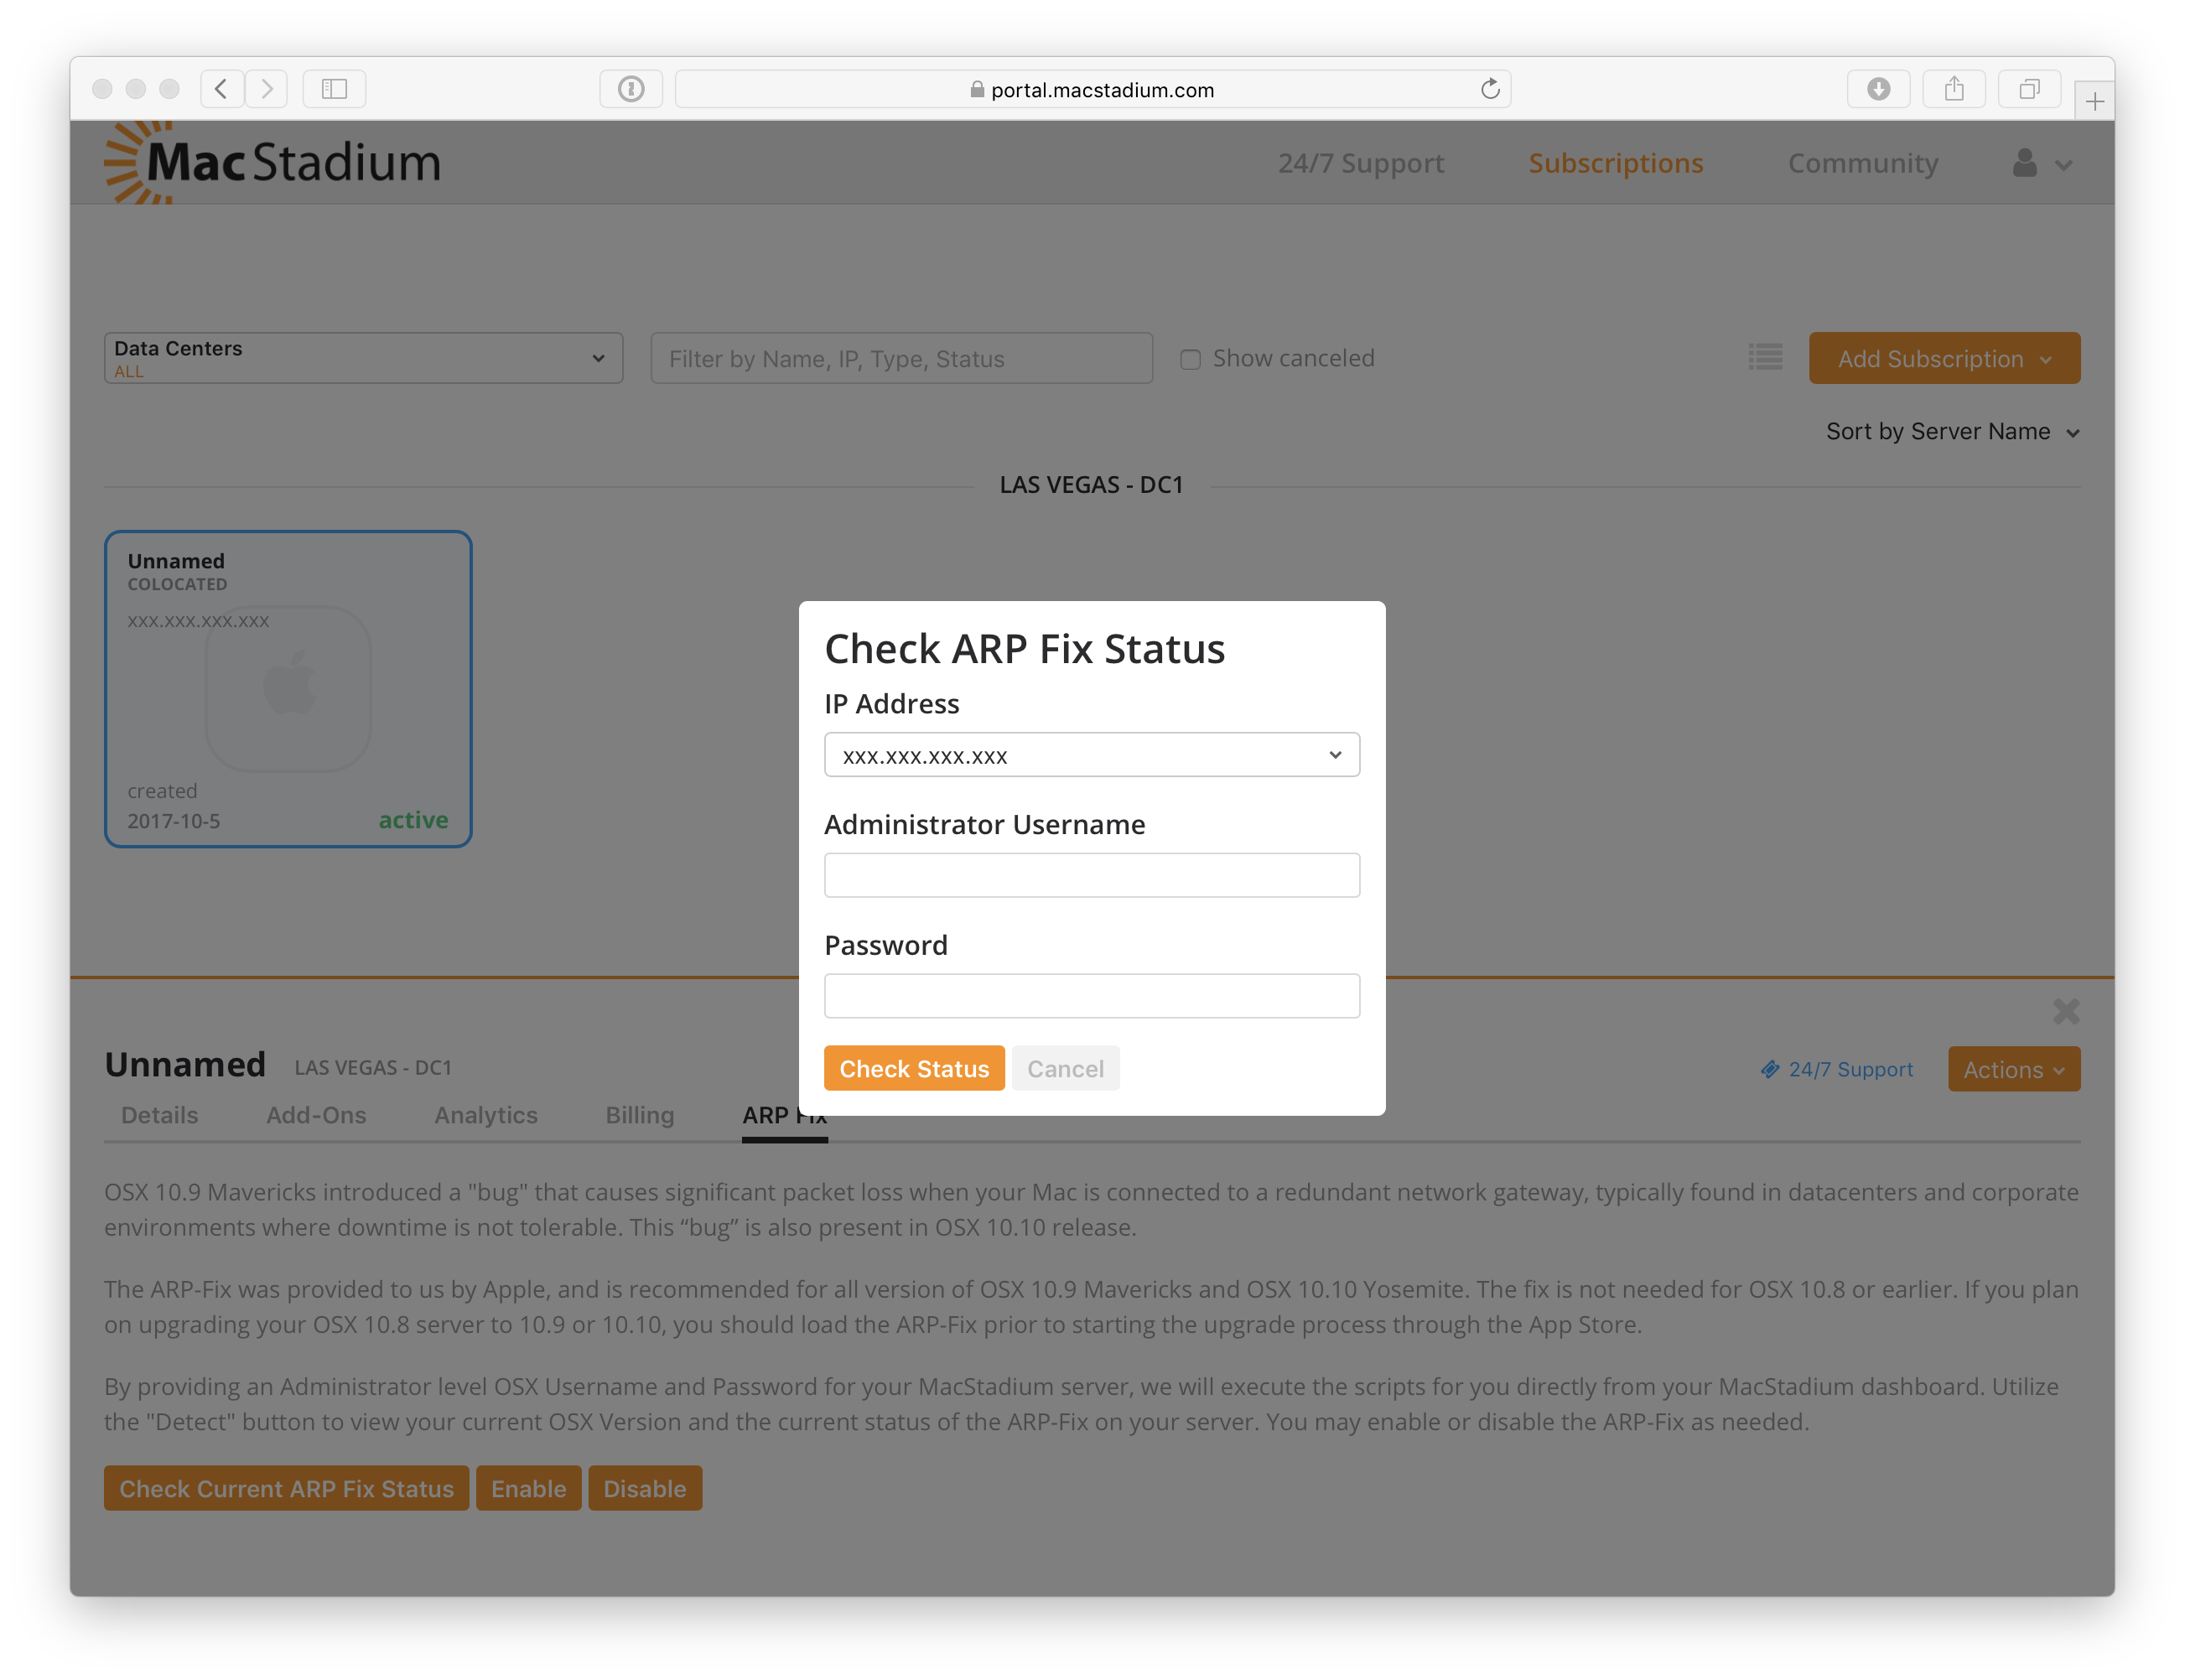Image resolution: width=2185 pixels, height=1680 pixels.
Task: Click COLOCATED label on server card
Action: pos(177,584)
